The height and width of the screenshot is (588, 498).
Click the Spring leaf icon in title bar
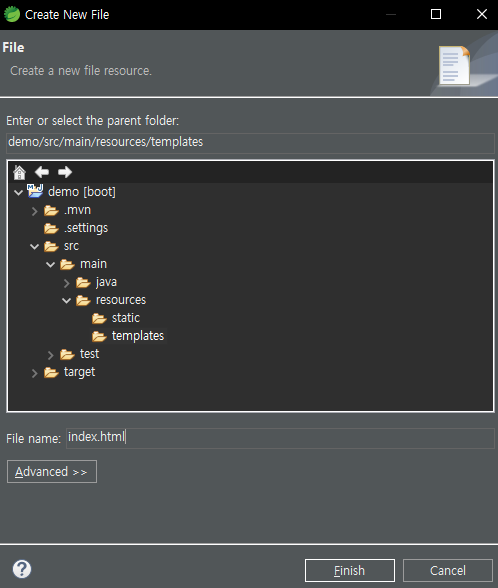[12, 14]
